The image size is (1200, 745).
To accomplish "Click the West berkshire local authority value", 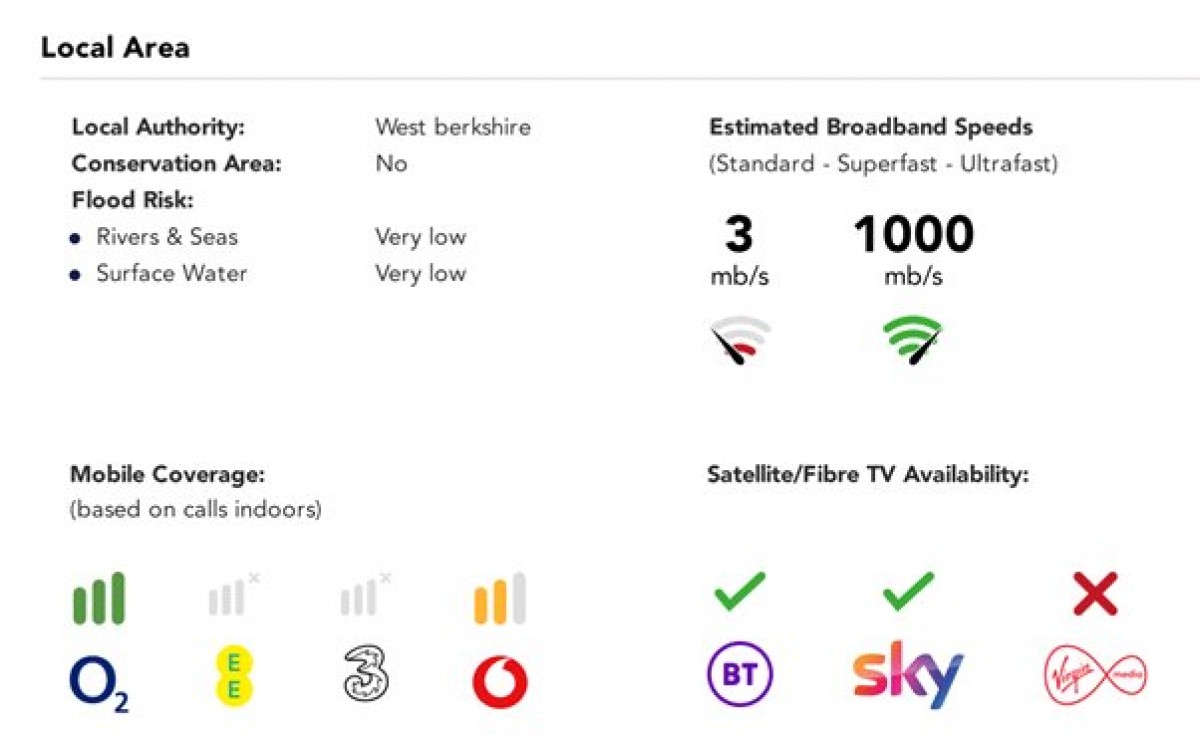I will [453, 127].
